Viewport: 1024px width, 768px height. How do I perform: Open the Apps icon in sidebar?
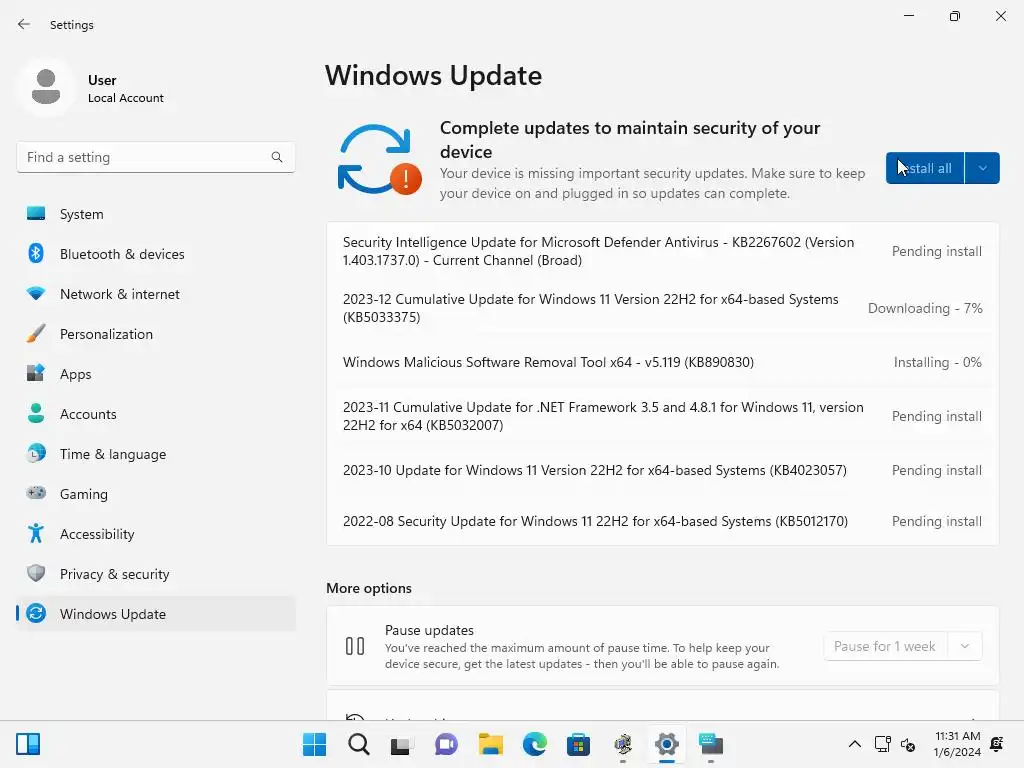point(36,374)
